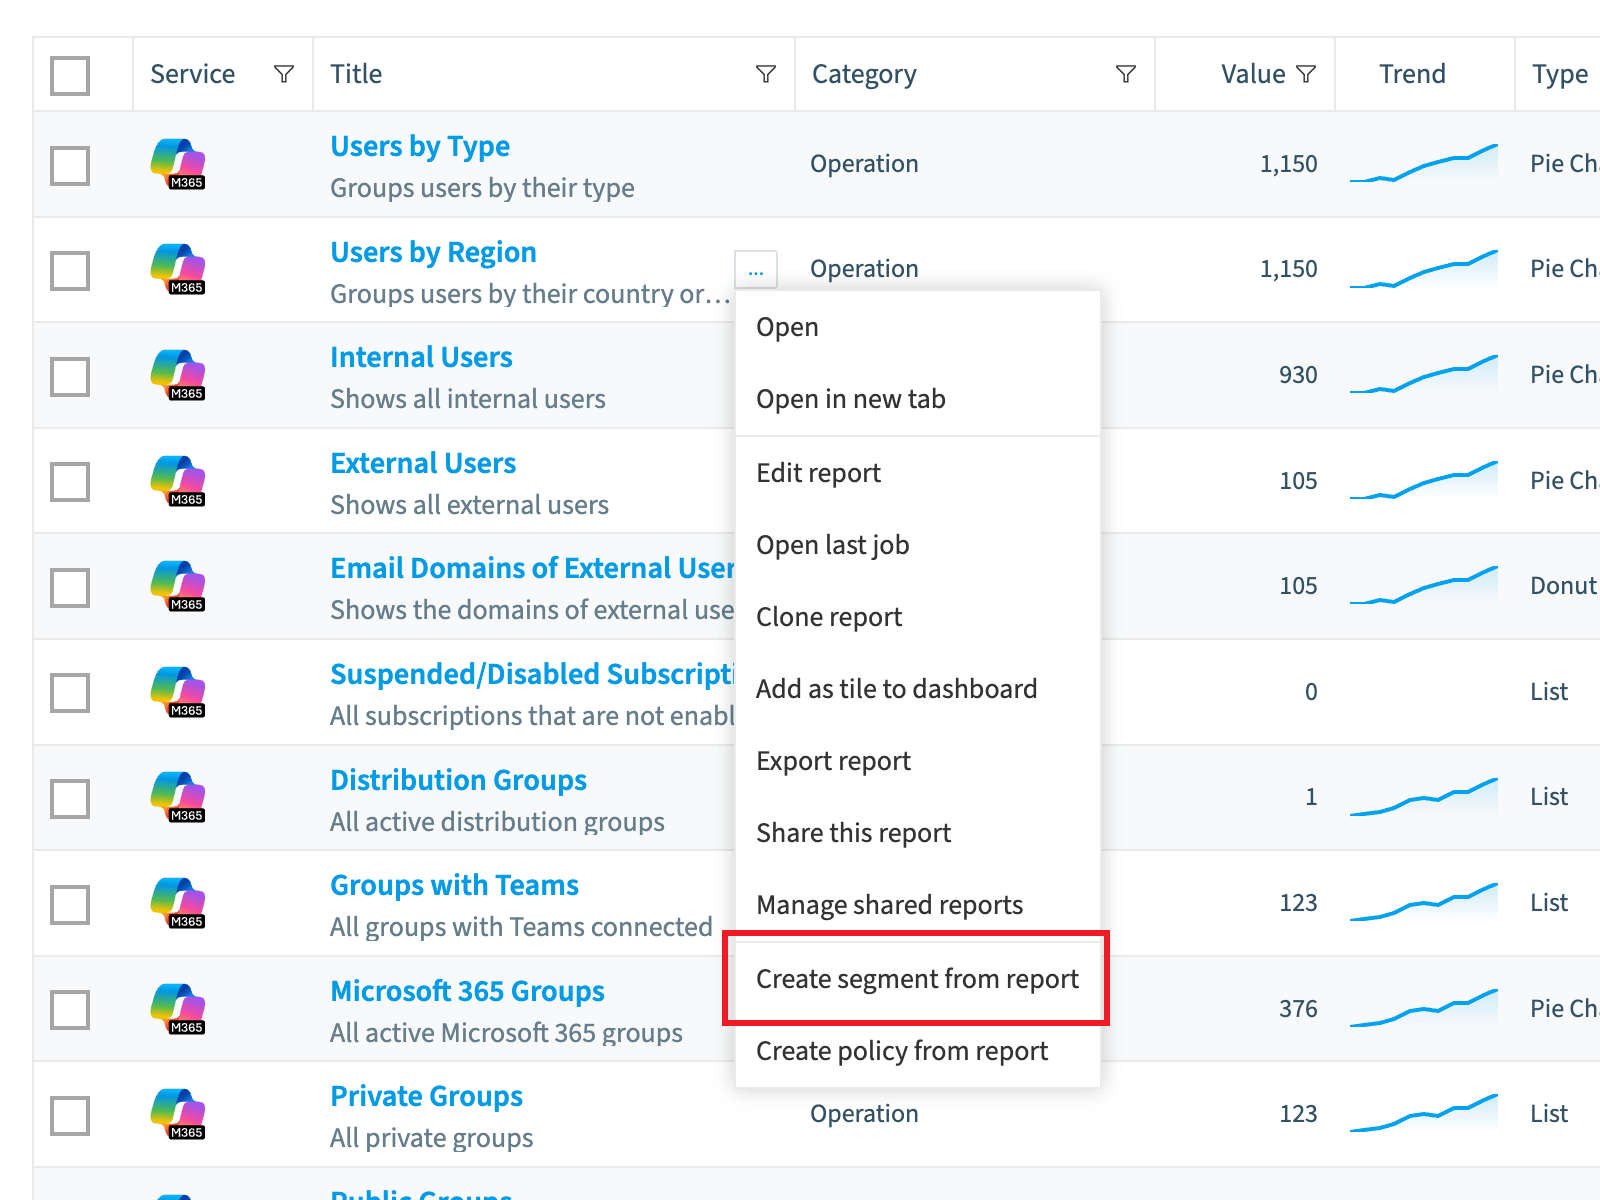Click the Type column header
The image size is (1600, 1200).
pos(1560,74)
